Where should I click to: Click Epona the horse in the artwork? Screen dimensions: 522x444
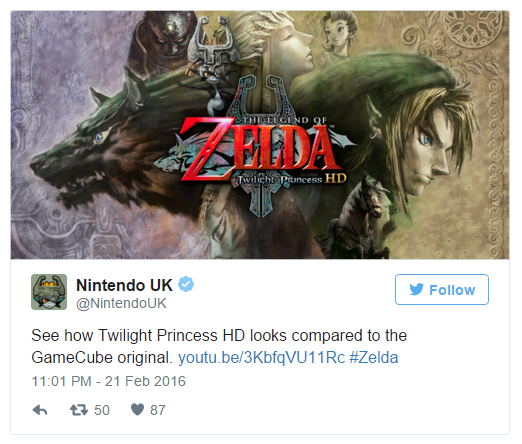[358, 220]
